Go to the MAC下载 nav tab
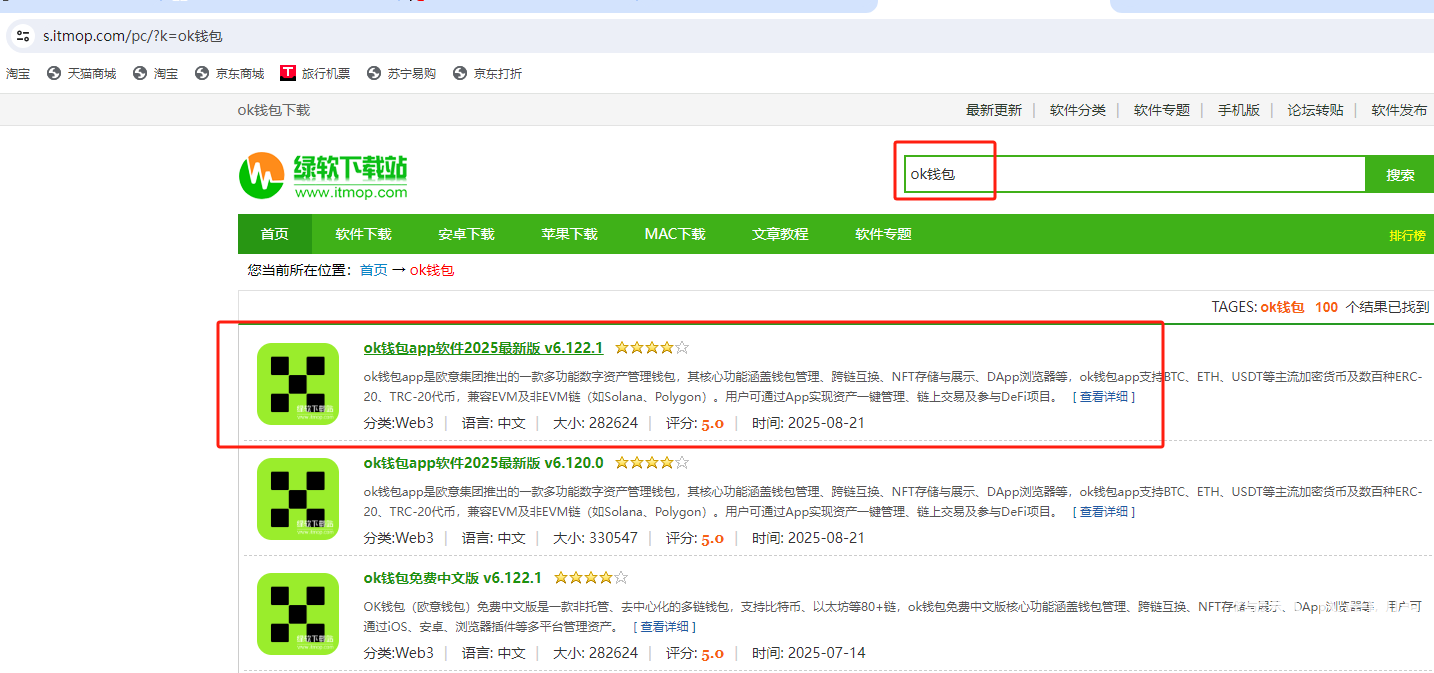Image resolution: width=1434 pixels, height=673 pixels. (x=675, y=234)
